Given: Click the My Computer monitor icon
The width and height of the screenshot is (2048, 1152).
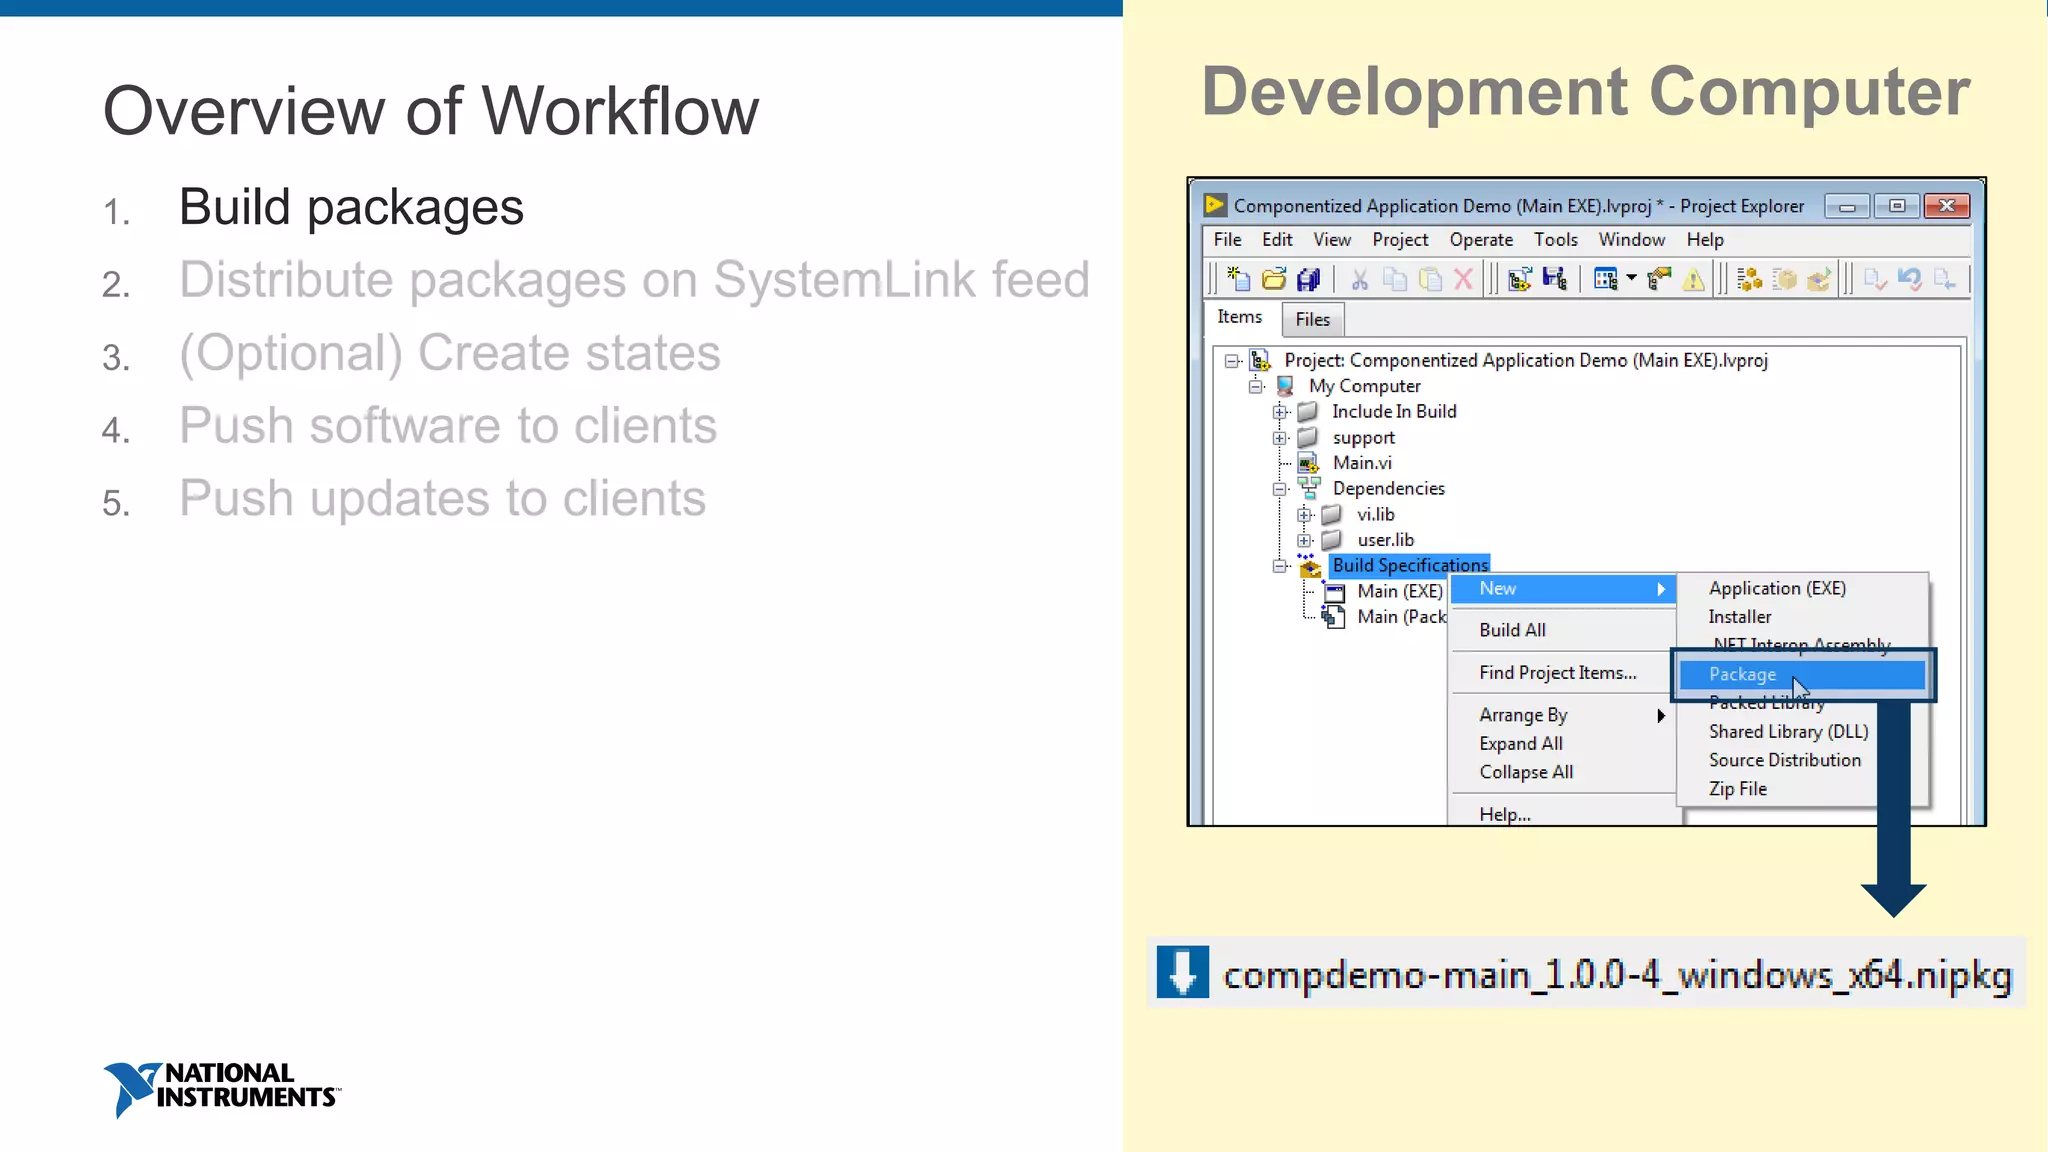Looking at the screenshot, I should [1285, 386].
